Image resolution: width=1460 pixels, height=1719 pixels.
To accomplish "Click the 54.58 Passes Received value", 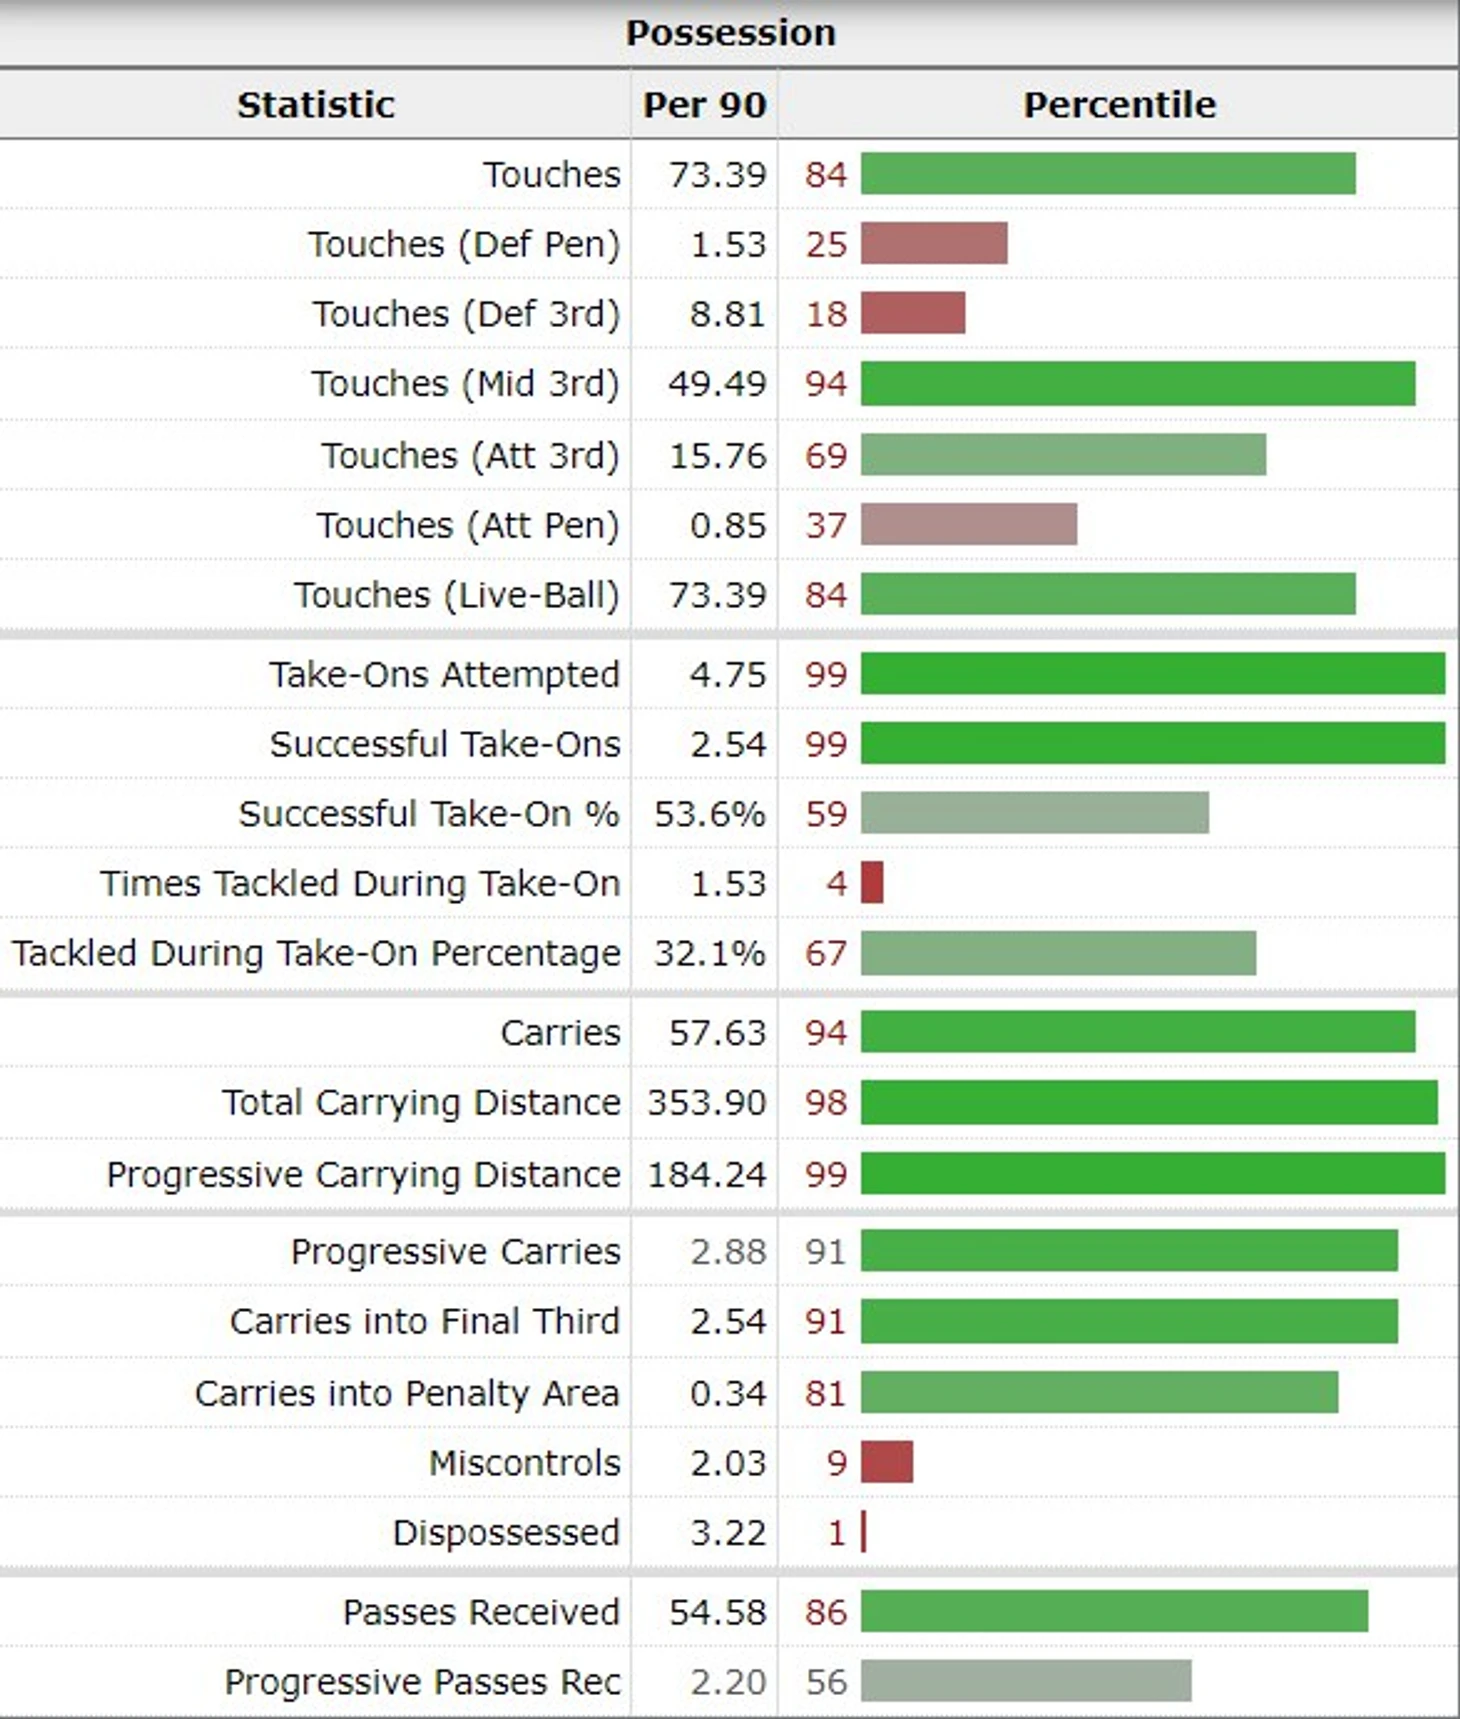I will point(718,1612).
